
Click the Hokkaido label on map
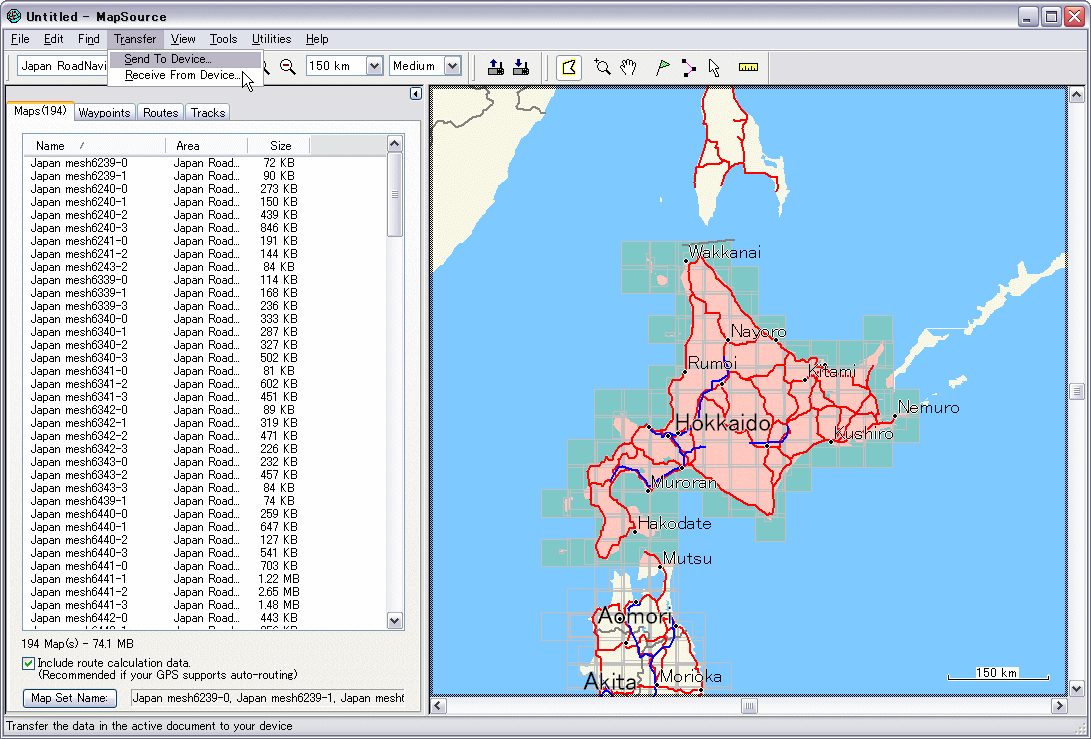[x=723, y=423]
